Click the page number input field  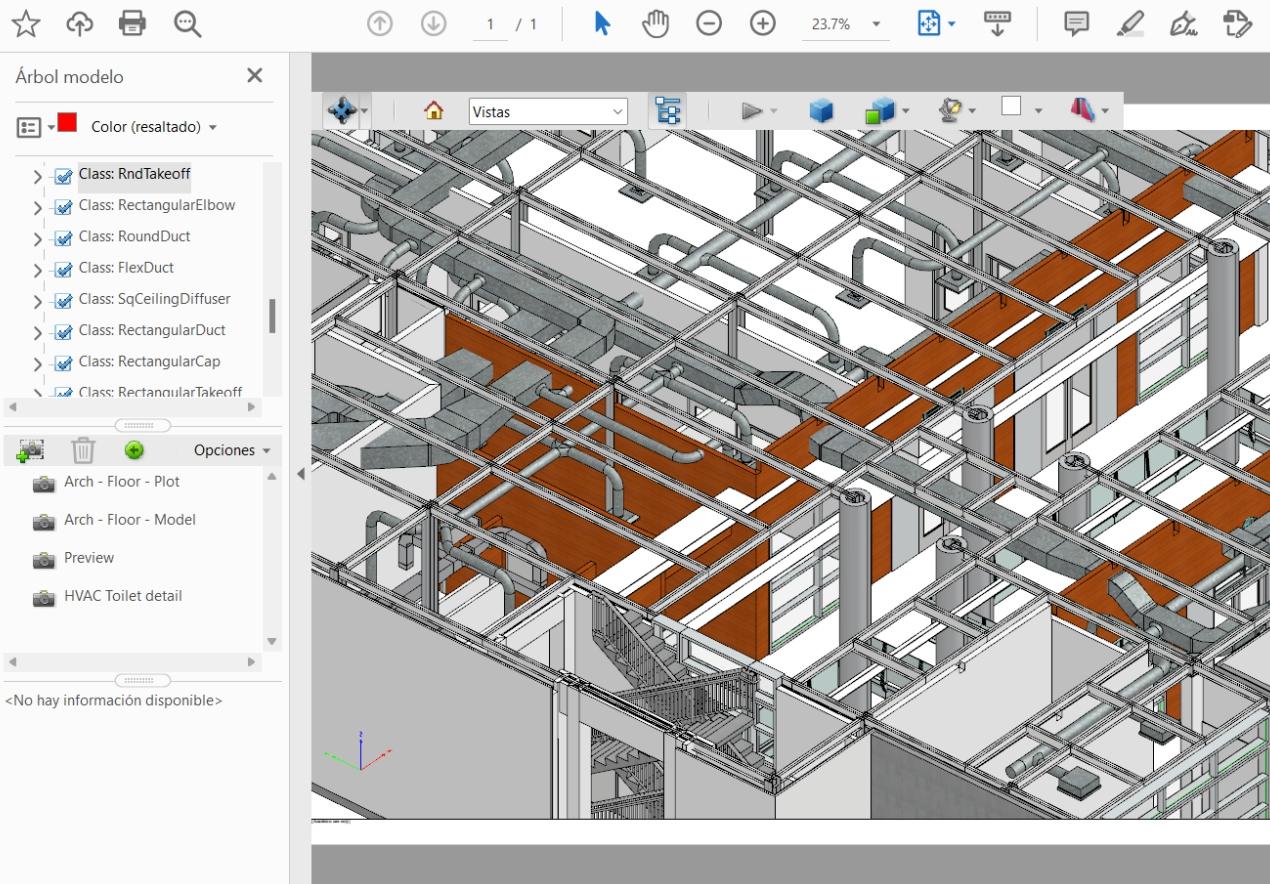coord(490,25)
